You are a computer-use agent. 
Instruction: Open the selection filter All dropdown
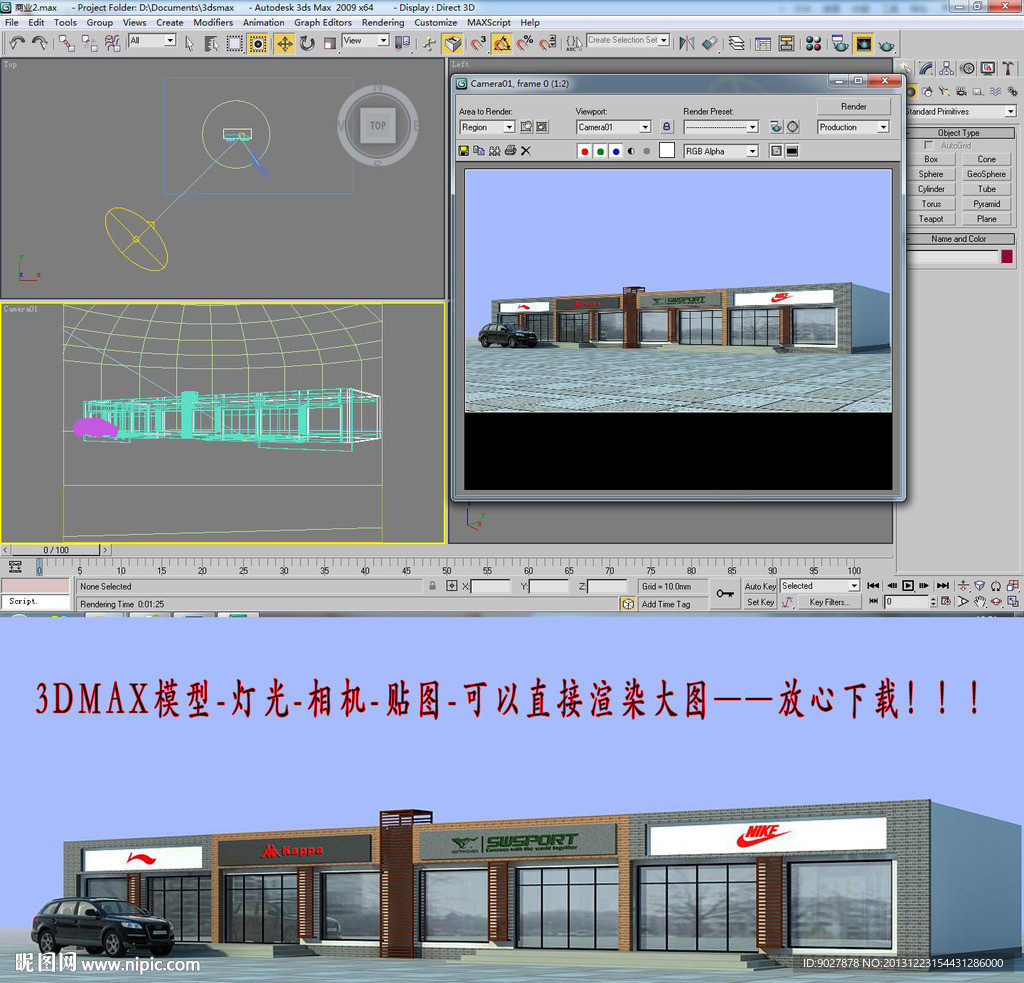(152, 40)
